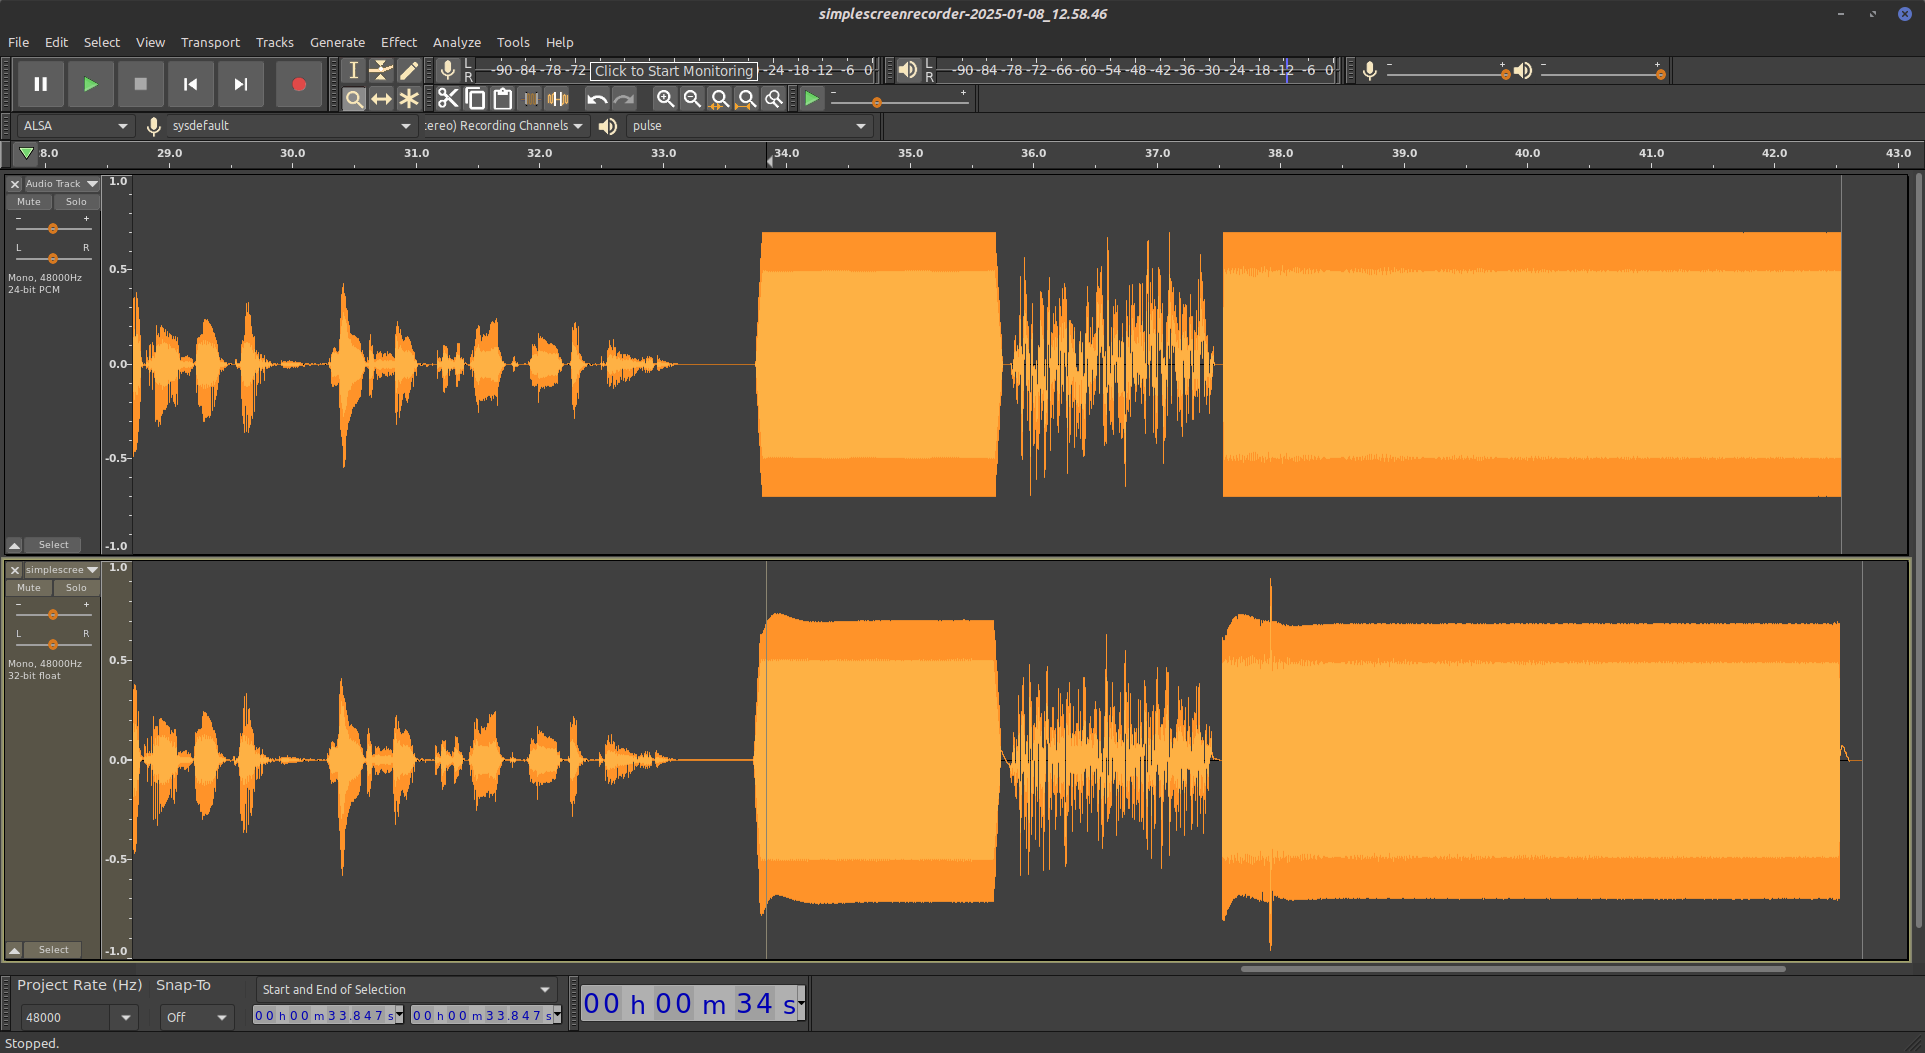Open the Effect menu
The image size is (1925, 1053).
coord(398,42)
